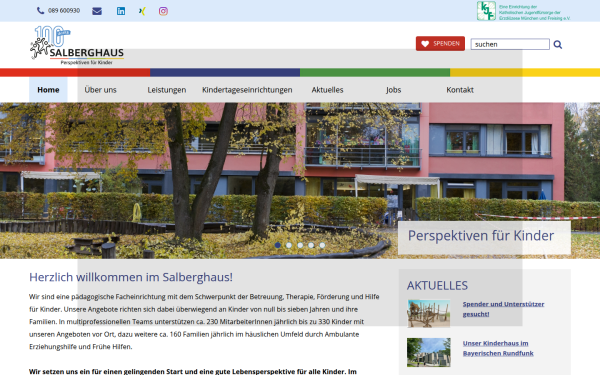Open the Über uns menu

click(100, 90)
